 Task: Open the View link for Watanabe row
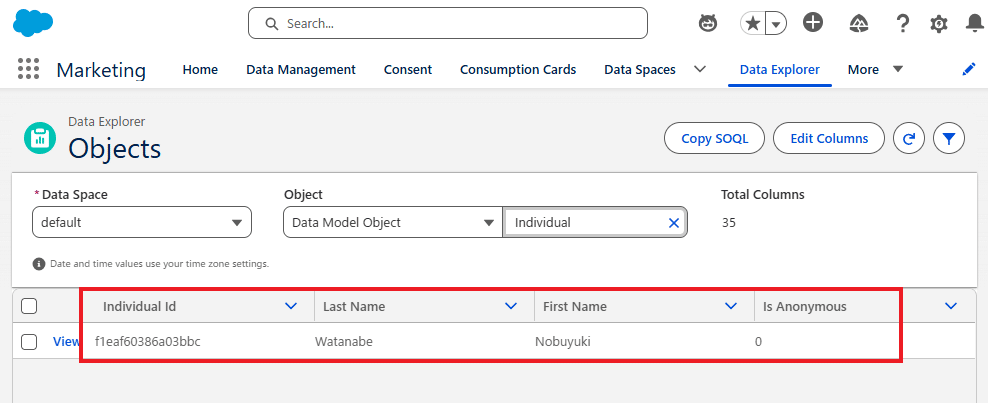point(67,342)
